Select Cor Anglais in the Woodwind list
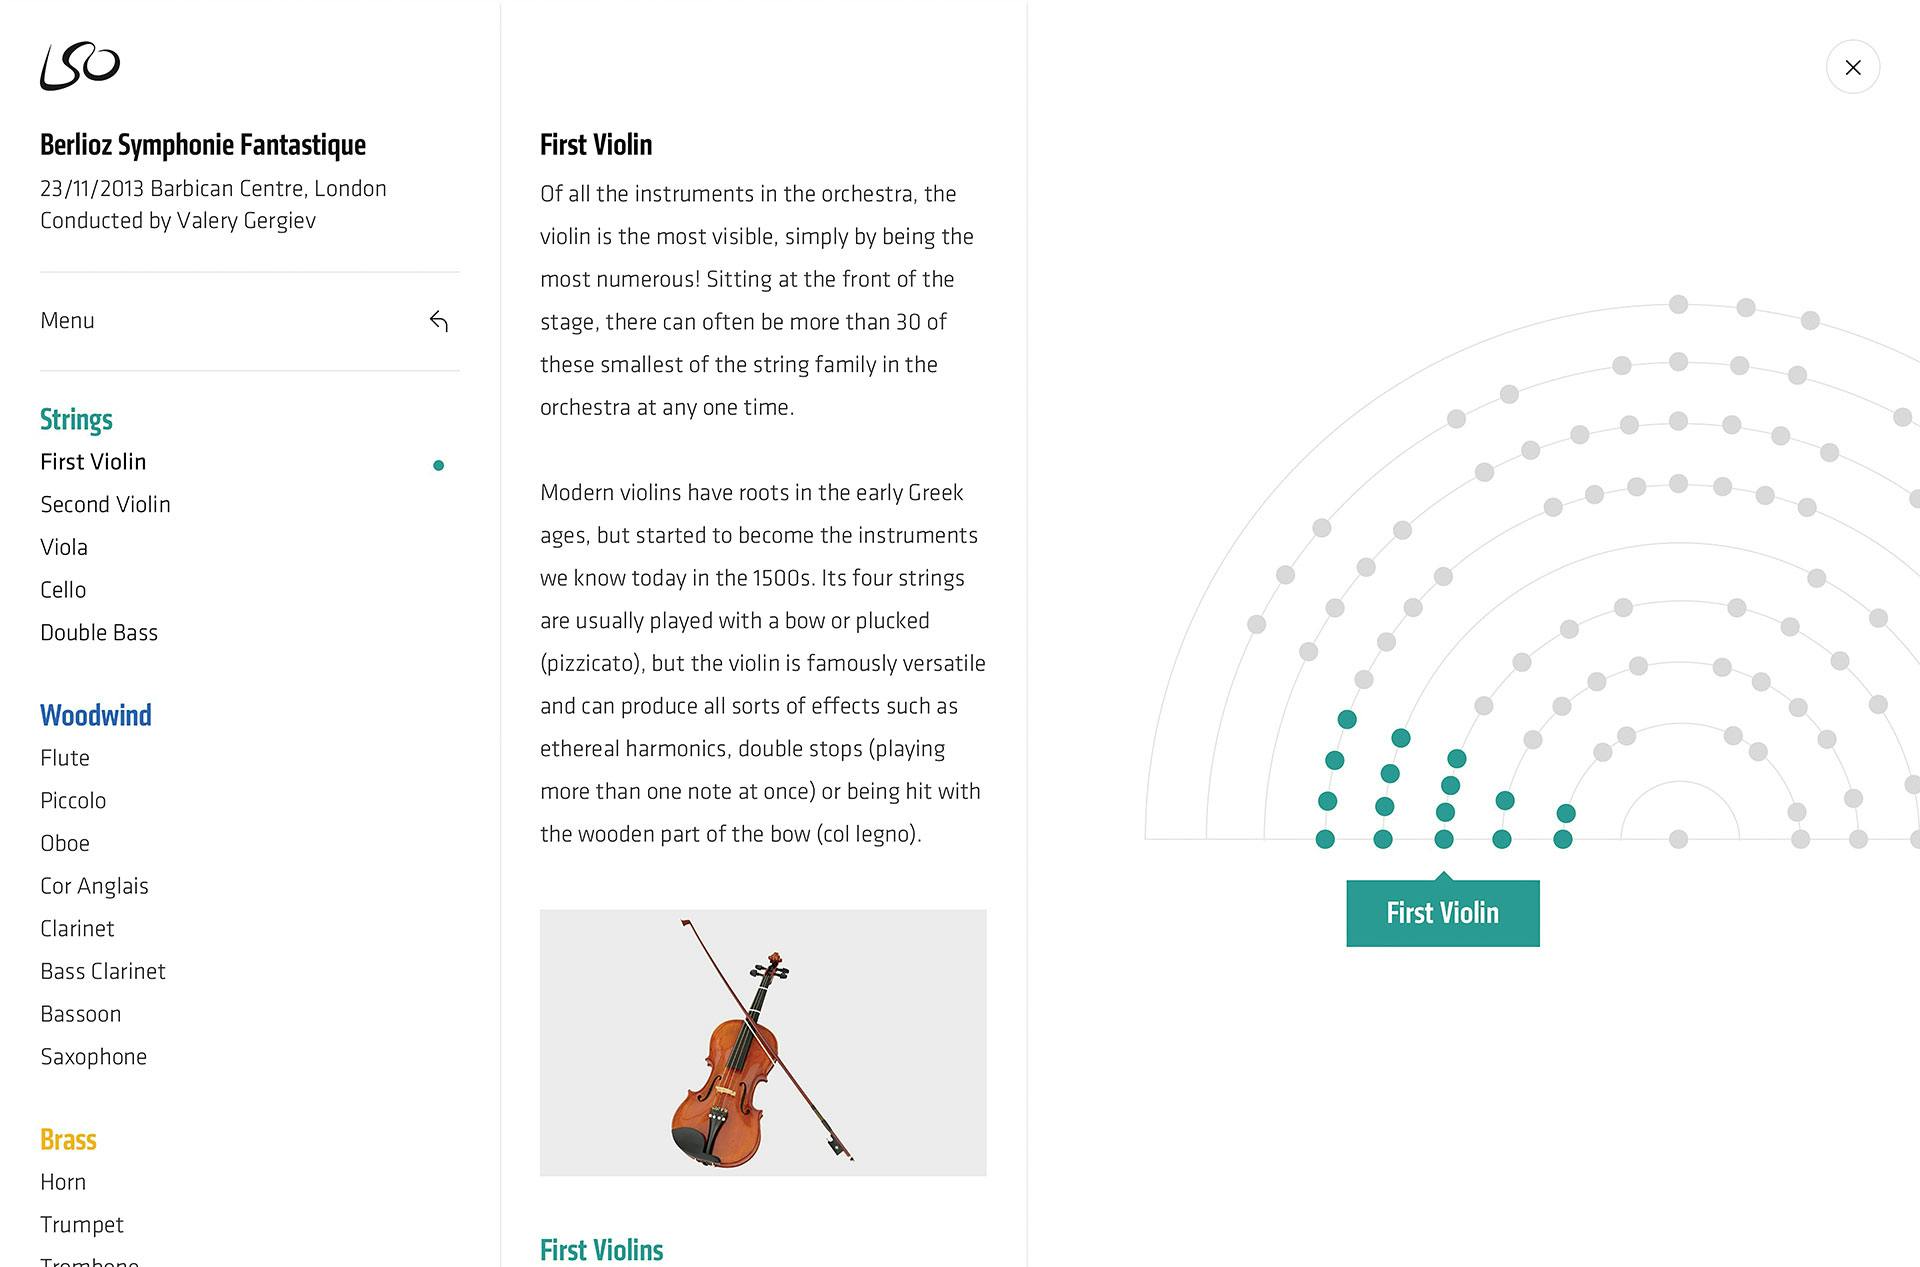This screenshot has width=1920, height=1267. tap(94, 886)
